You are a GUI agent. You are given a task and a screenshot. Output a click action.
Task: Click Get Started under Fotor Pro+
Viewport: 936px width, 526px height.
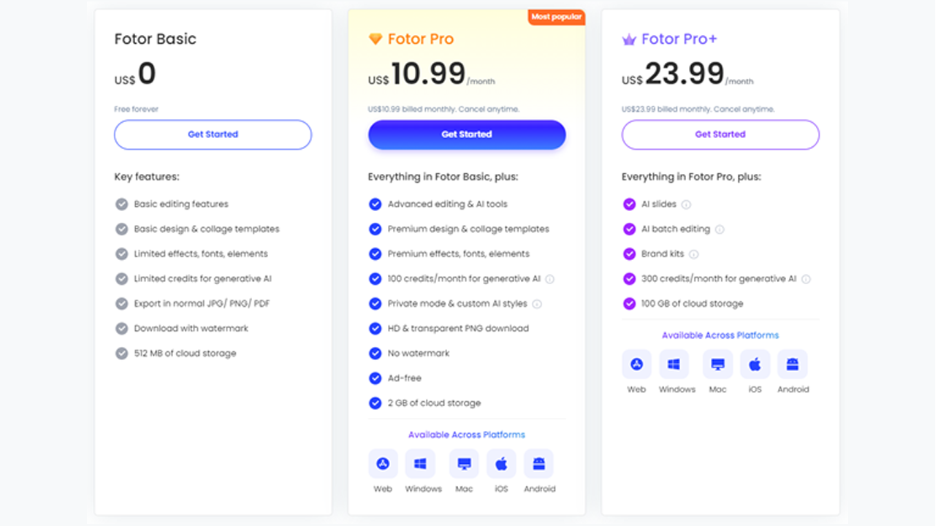click(x=720, y=134)
